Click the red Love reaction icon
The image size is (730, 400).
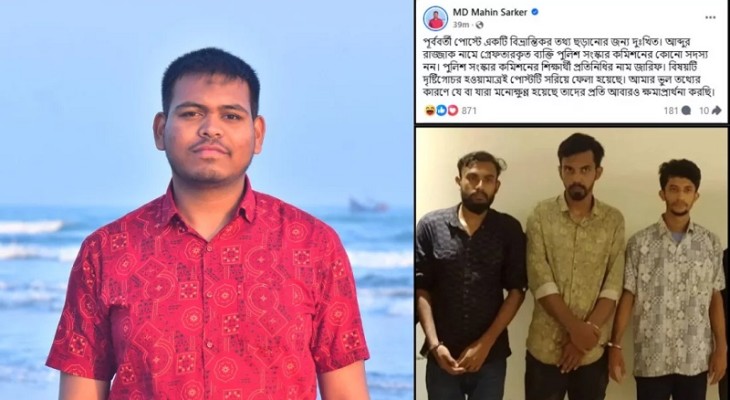pyautogui.click(x=453, y=110)
